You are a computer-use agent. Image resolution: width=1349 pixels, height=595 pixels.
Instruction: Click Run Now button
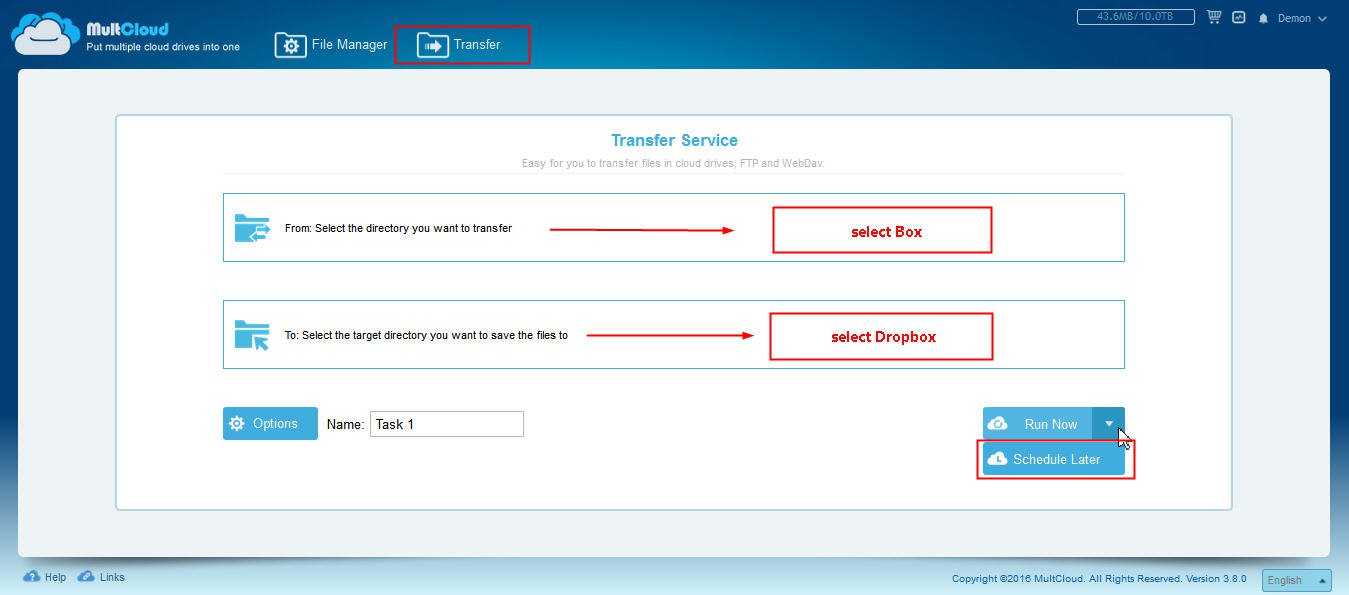point(1037,424)
